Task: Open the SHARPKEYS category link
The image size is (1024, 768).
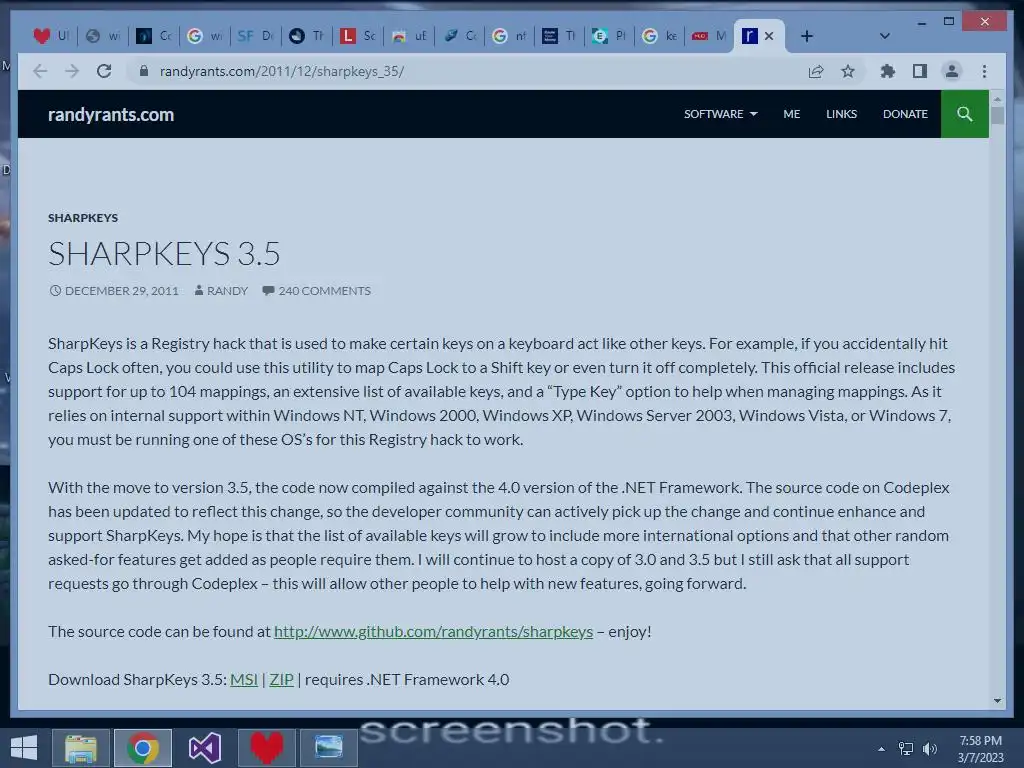Action: pyautogui.click(x=83, y=217)
